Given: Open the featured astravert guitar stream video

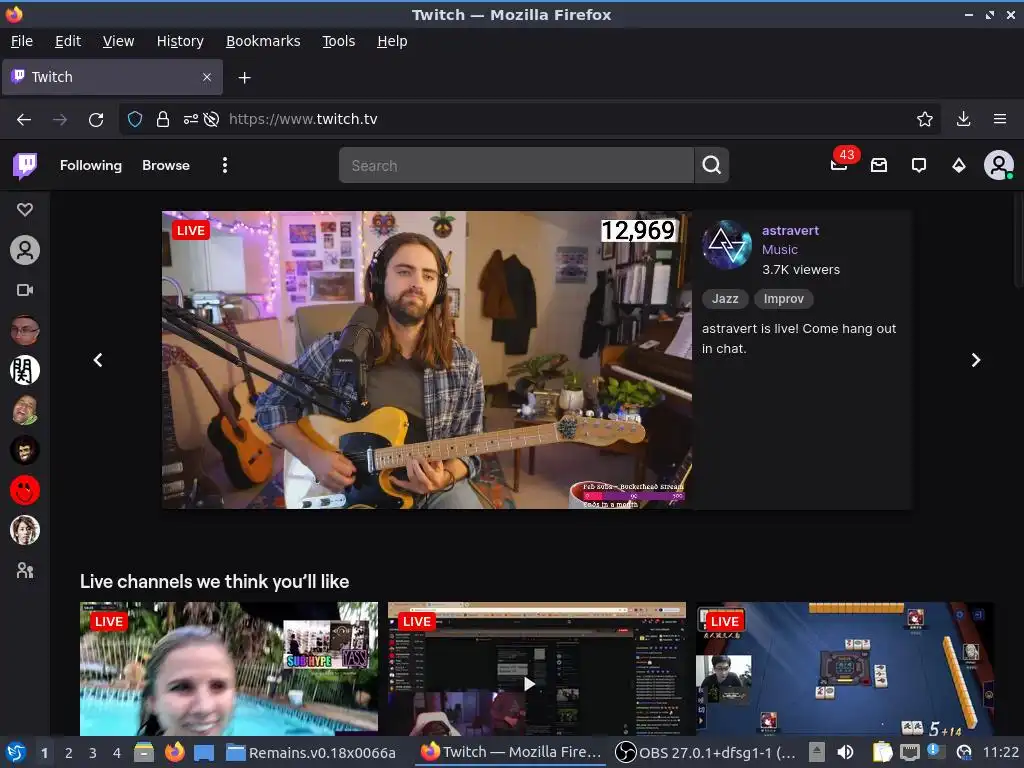Looking at the screenshot, I should (427, 360).
